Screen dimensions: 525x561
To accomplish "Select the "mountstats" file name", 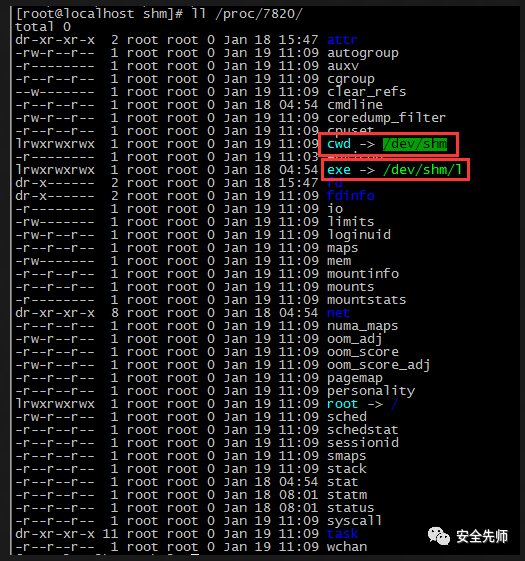I will (366, 299).
